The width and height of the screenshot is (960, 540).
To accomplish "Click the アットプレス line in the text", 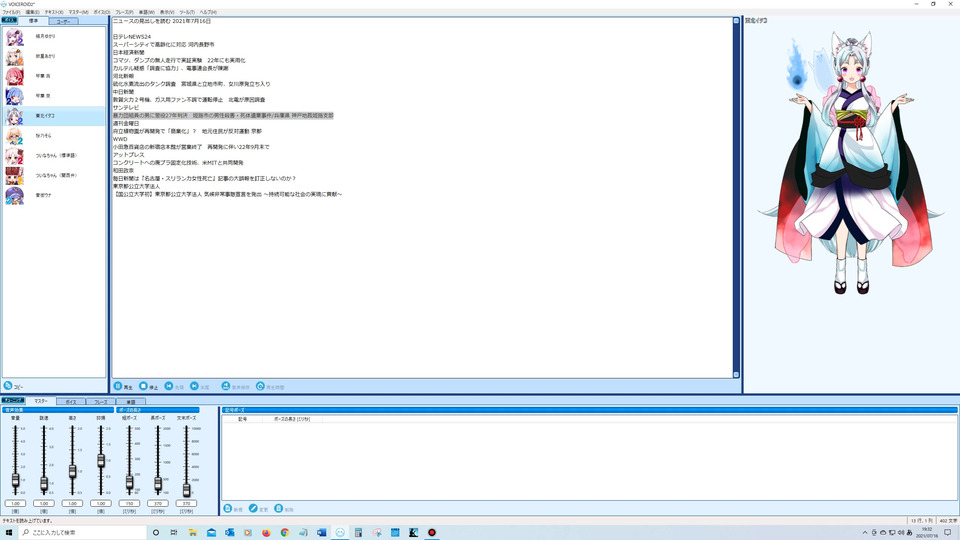I will pyautogui.click(x=129, y=155).
